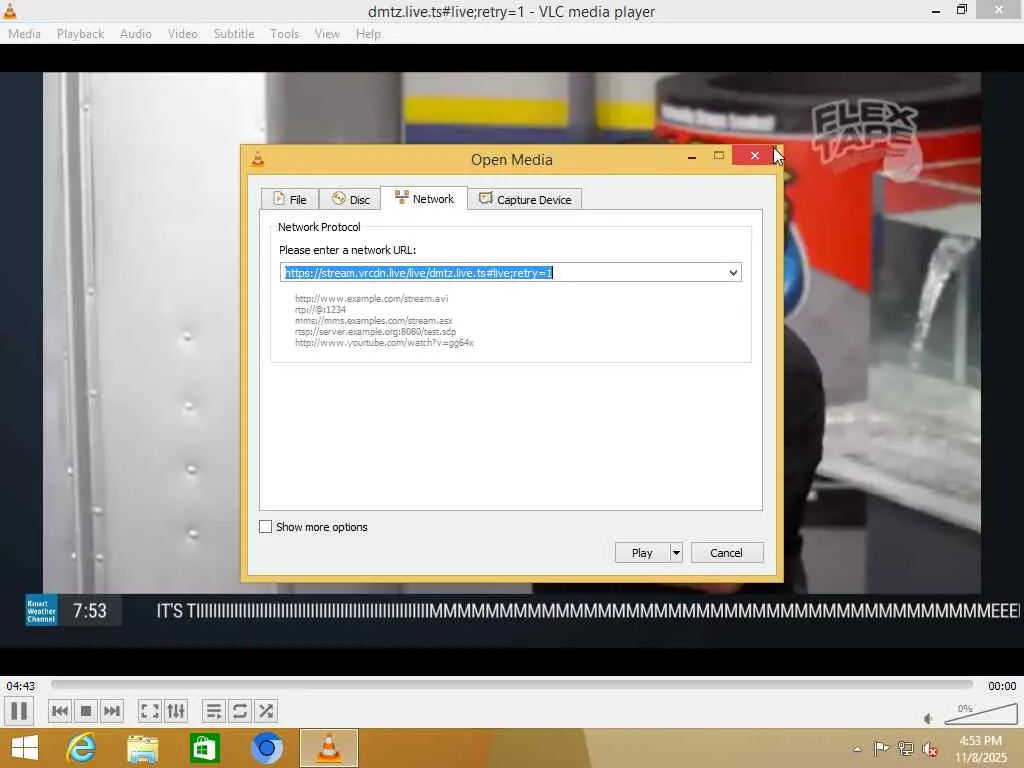
Task: Enable Show more options checkbox
Action: 265,526
